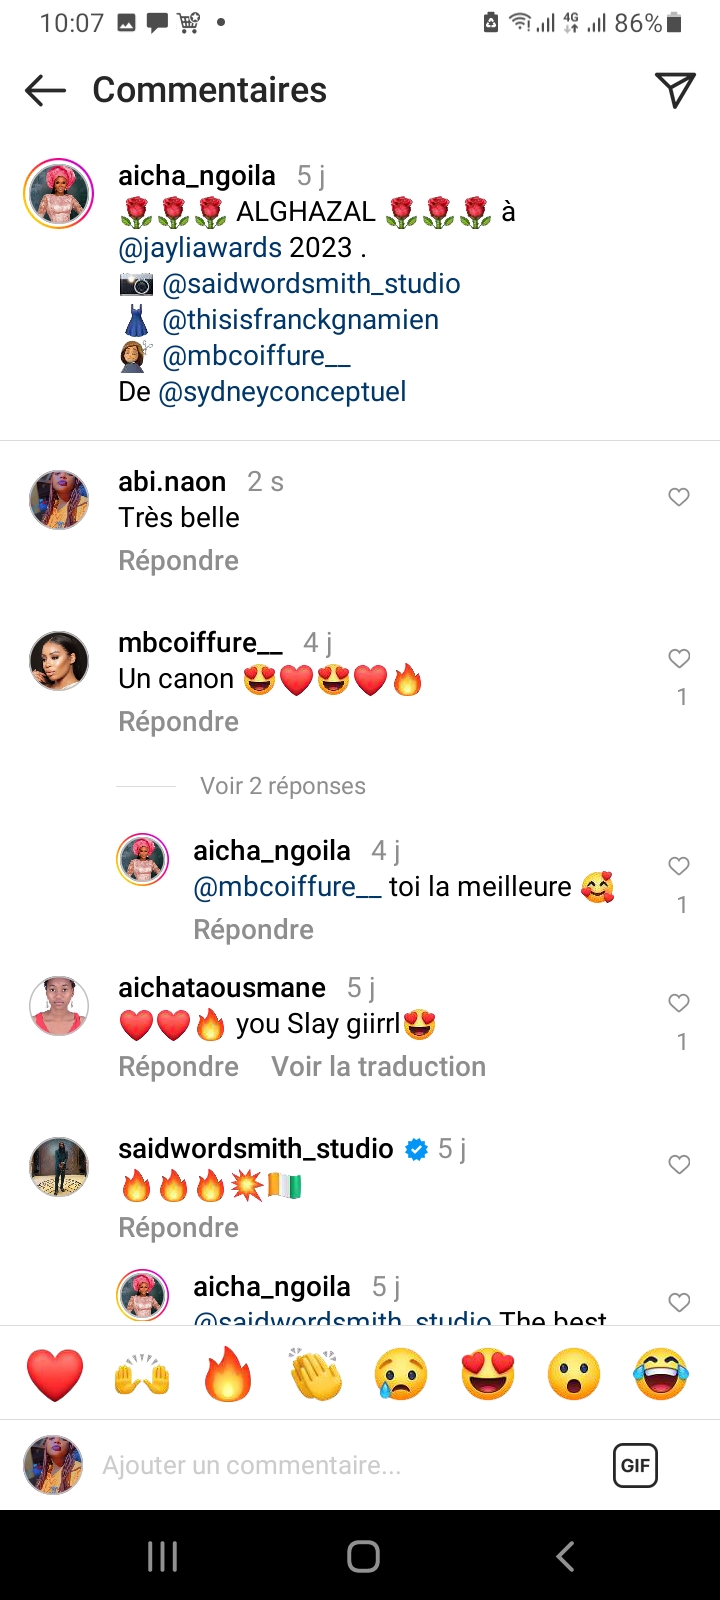Open the GIF picker button
Screen dimensions: 720x1600
[635, 1466]
